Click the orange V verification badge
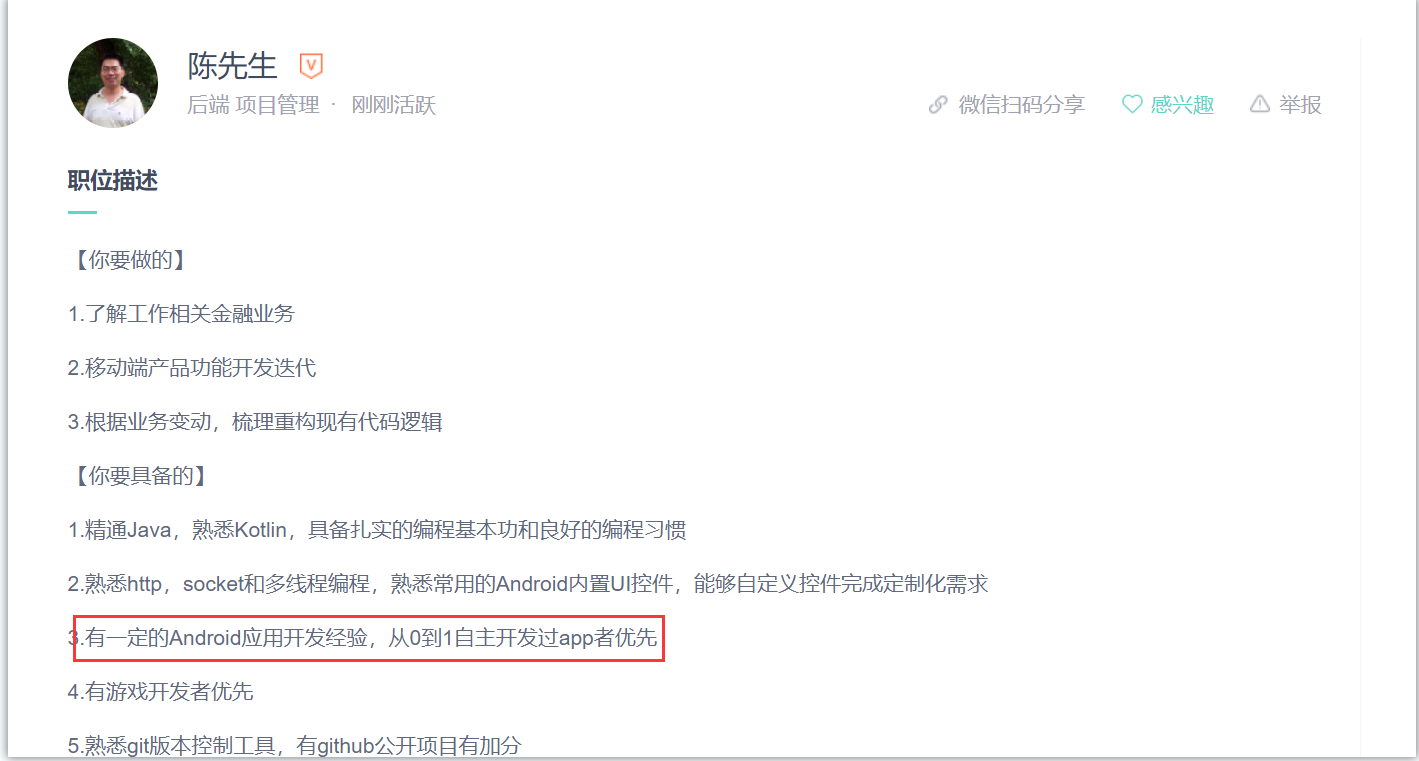 [312, 66]
